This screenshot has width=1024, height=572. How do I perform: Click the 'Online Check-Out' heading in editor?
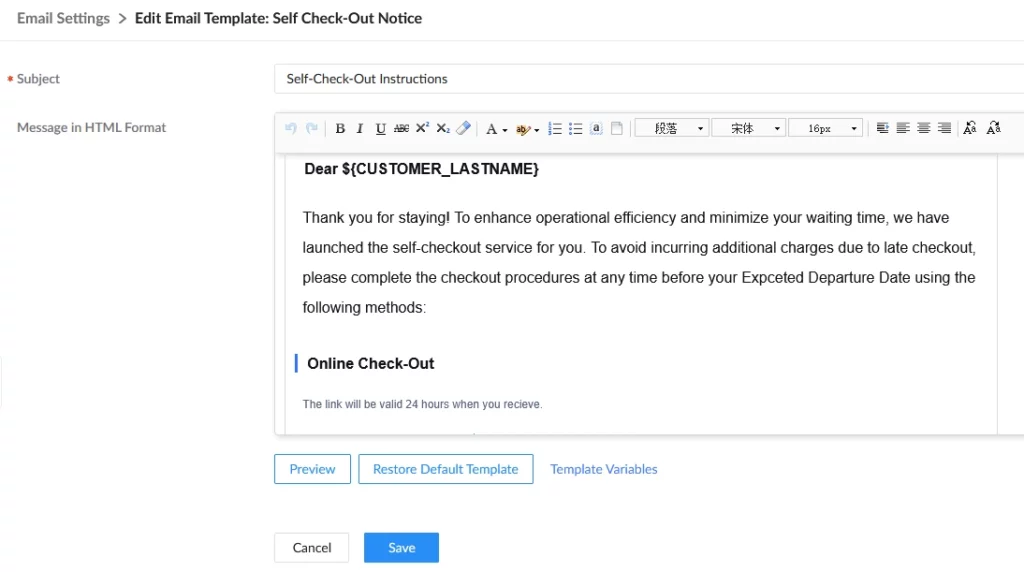click(x=370, y=364)
